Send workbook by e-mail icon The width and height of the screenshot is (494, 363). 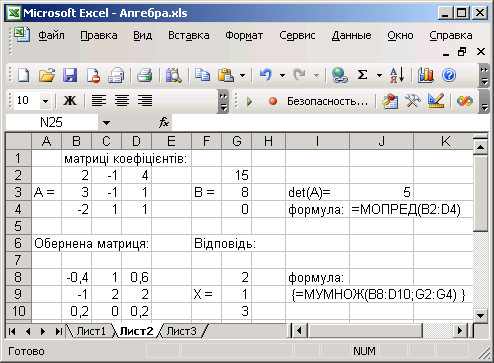[x=116, y=75]
